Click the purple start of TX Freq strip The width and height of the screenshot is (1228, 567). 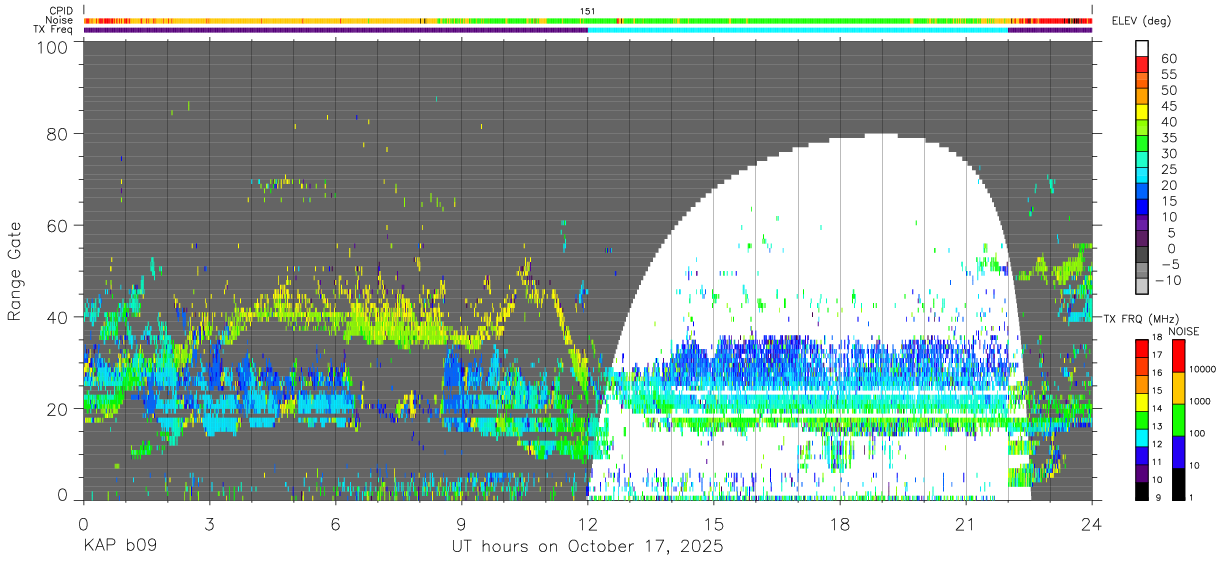[335, 30]
